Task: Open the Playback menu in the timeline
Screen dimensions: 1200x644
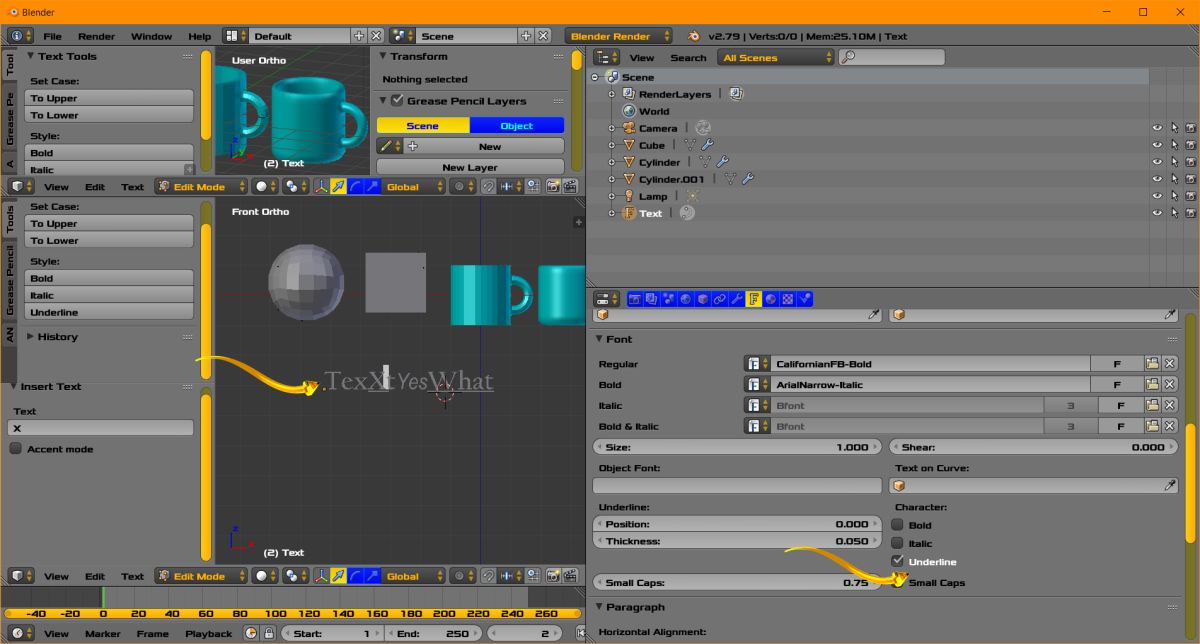Action: point(208,633)
